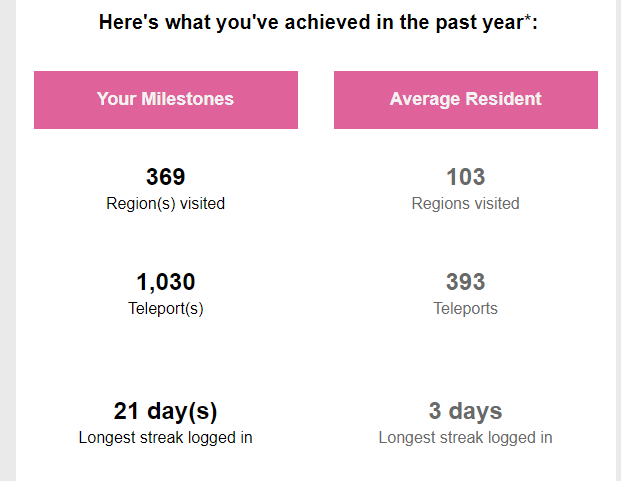Select the "21 day(s)" streak value
Viewport: 621px width, 481px height.
(x=165, y=411)
